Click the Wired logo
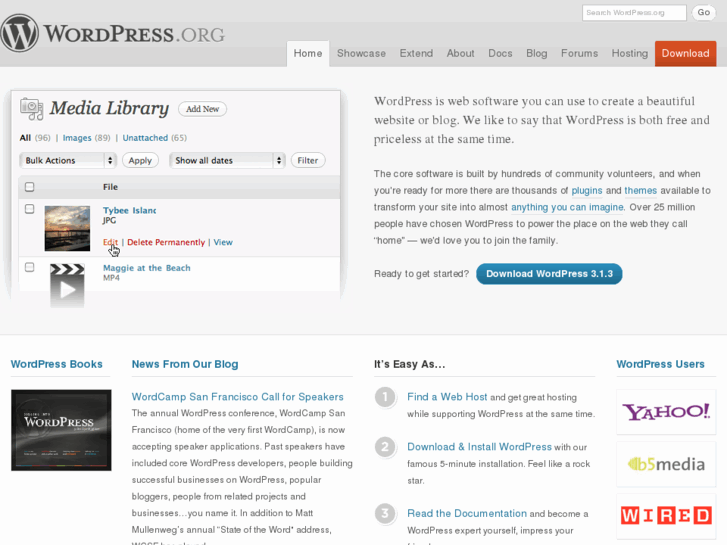The height and width of the screenshot is (545, 727). (x=666, y=515)
